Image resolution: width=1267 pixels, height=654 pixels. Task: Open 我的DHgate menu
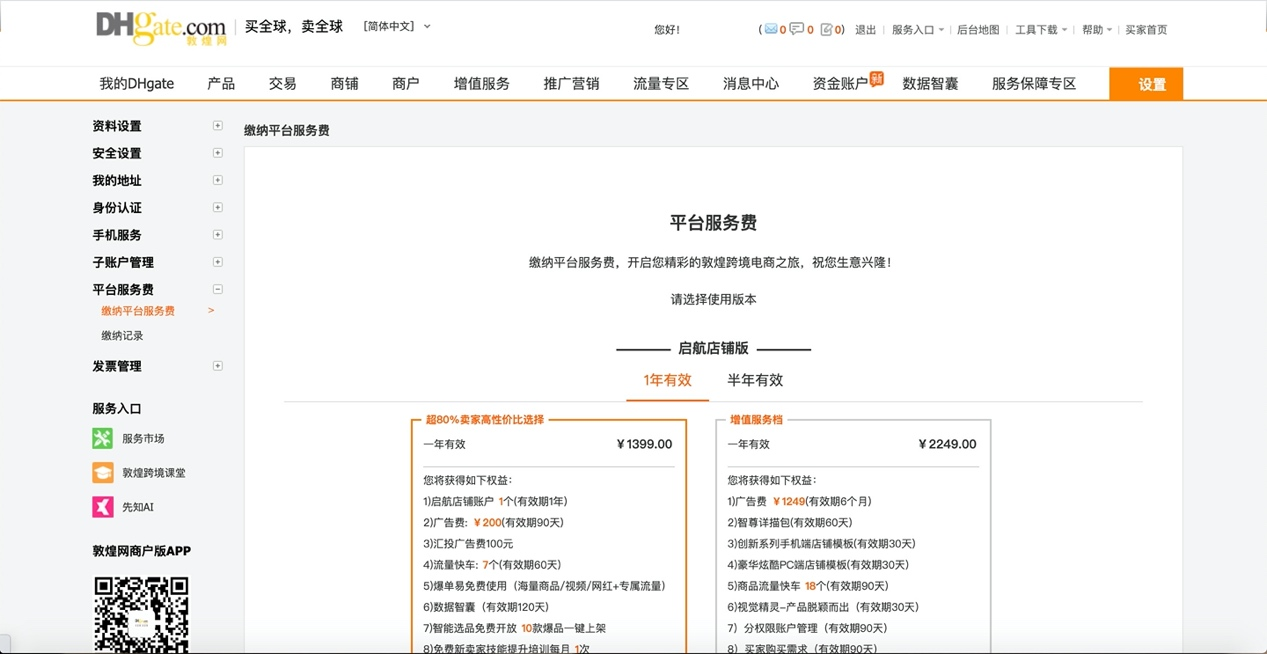[x=137, y=84]
